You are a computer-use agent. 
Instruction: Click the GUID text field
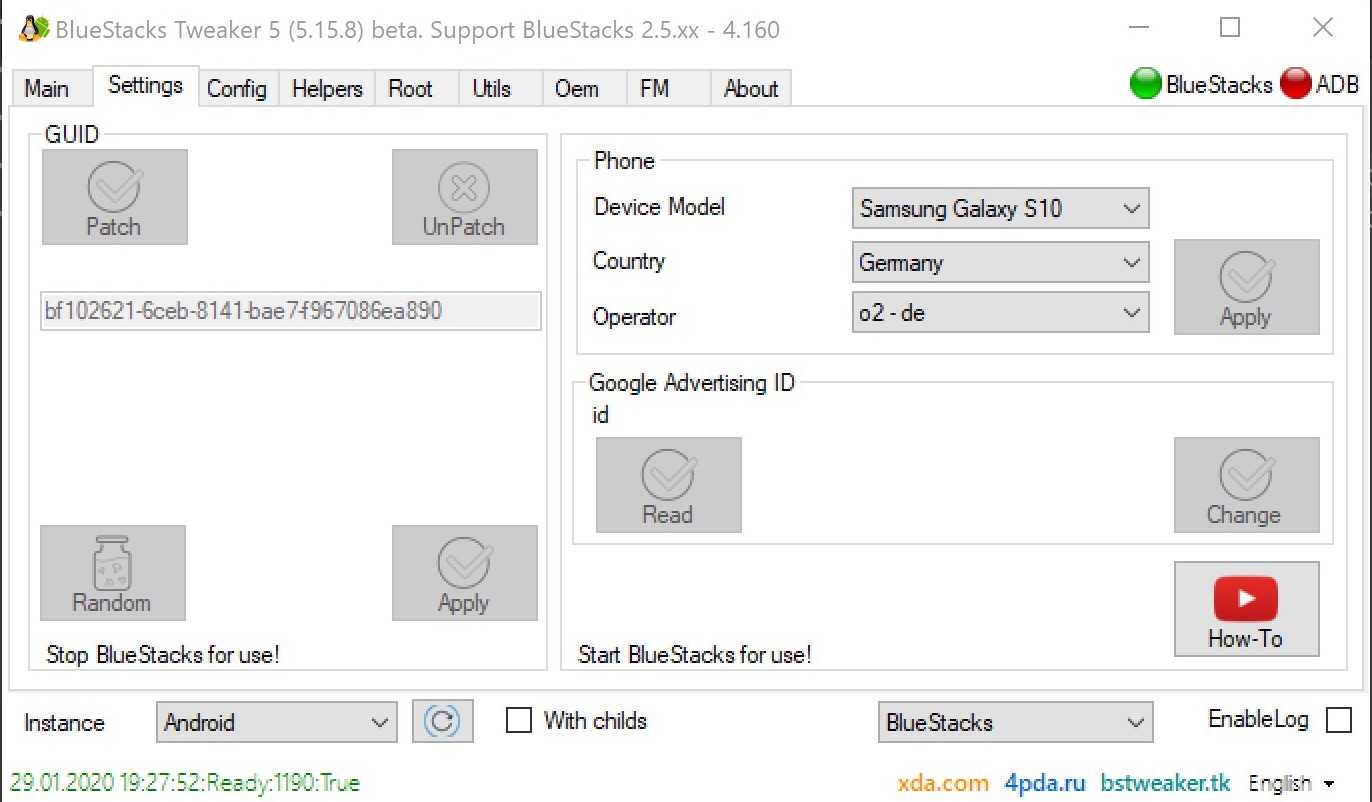click(x=291, y=311)
